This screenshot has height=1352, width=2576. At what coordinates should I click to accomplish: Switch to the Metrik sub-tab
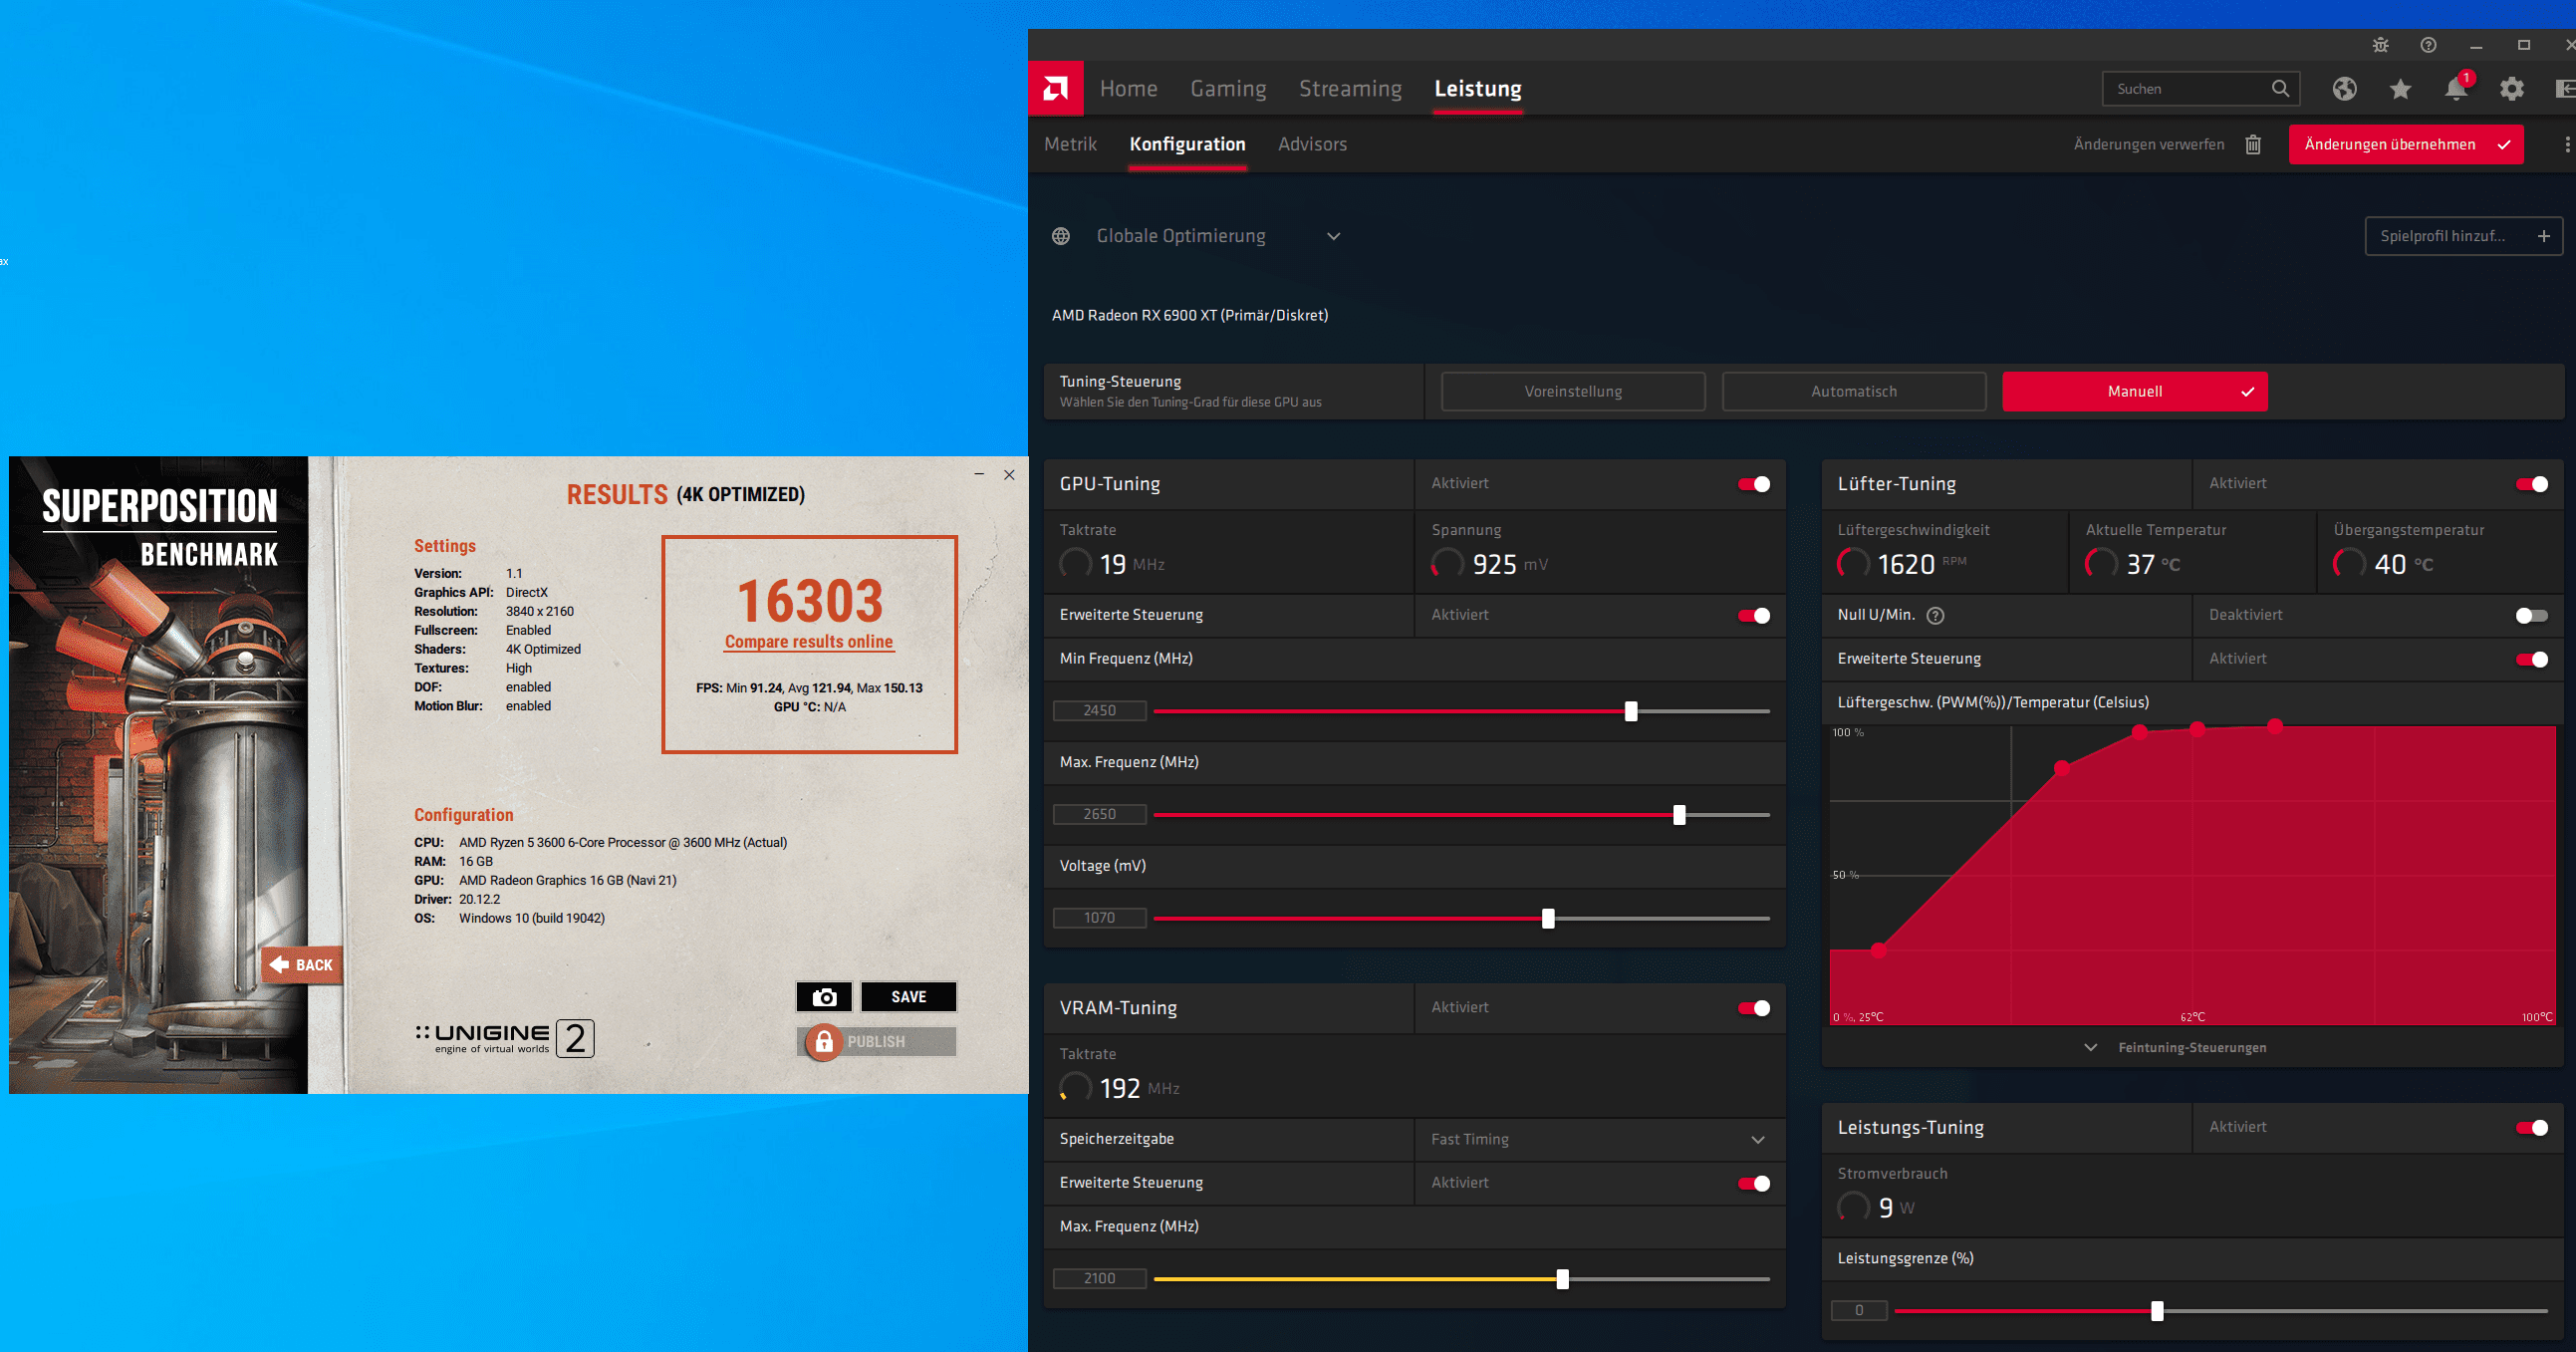click(1070, 144)
